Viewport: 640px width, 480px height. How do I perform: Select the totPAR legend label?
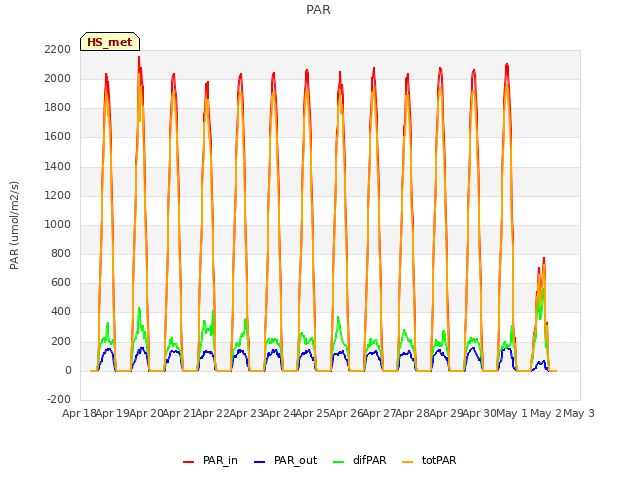pos(439,460)
